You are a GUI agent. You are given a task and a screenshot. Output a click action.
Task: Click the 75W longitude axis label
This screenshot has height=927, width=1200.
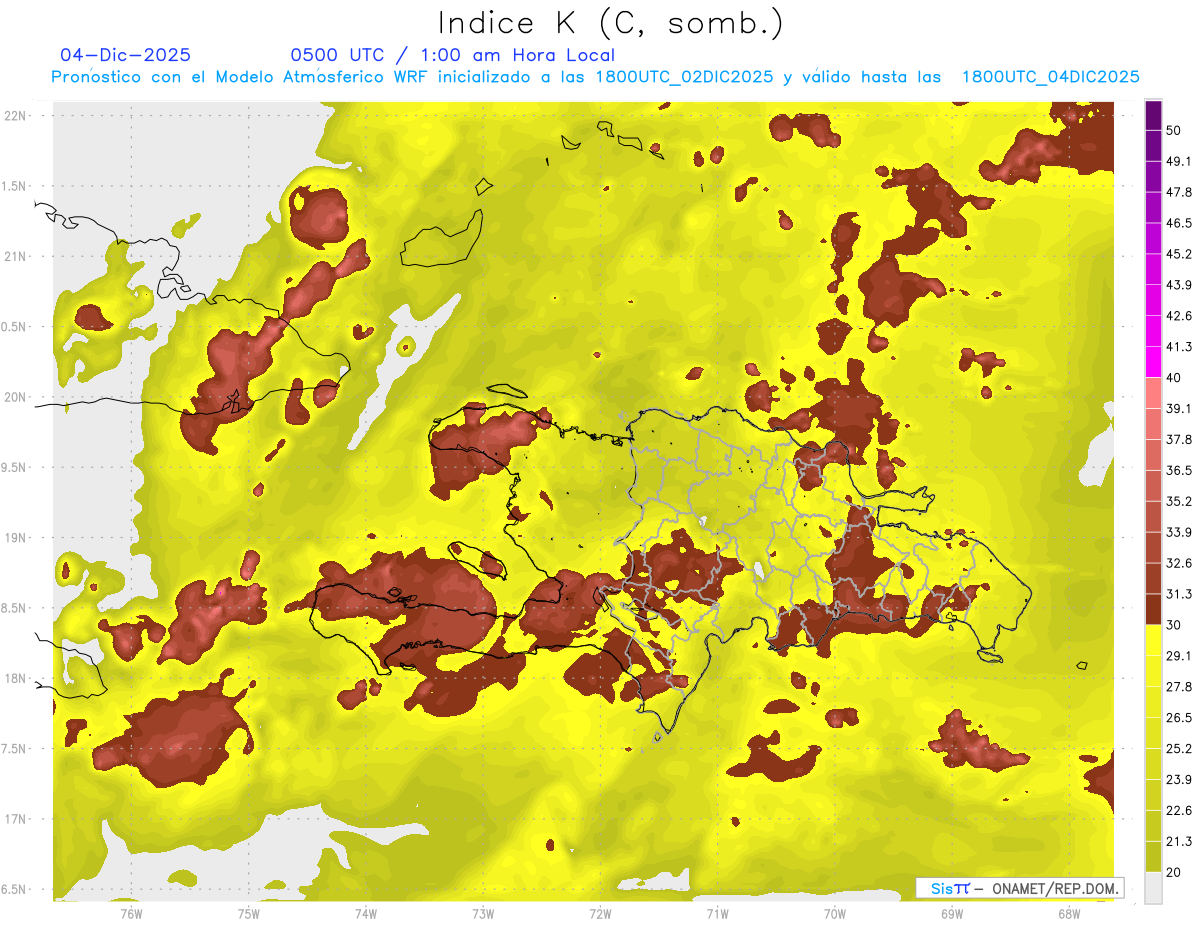click(x=248, y=913)
